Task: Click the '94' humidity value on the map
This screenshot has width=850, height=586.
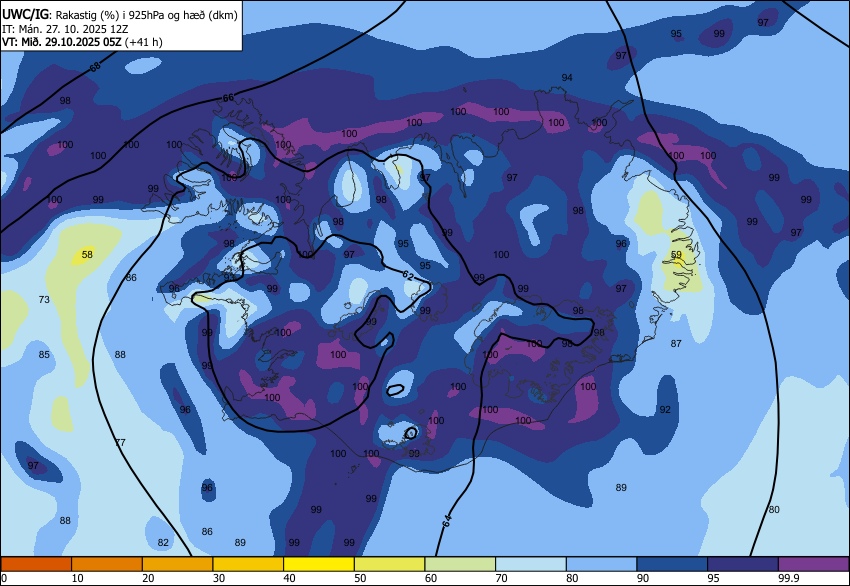Action: pyautogui.click(x=567, y=78)
